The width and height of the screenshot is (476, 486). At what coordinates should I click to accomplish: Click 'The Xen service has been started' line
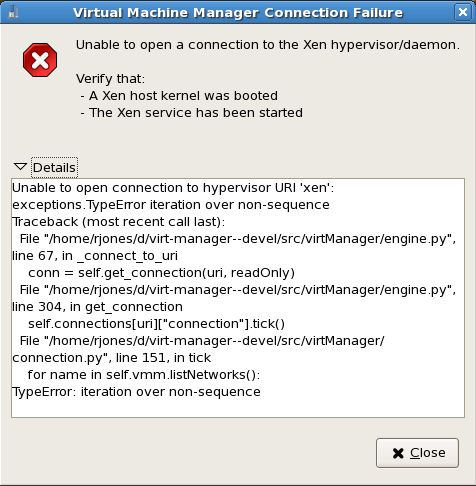[192, 113]
